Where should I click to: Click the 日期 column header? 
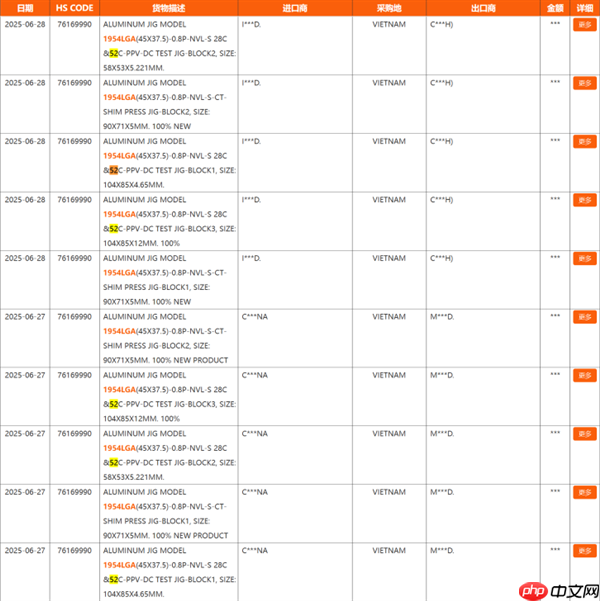25,7
